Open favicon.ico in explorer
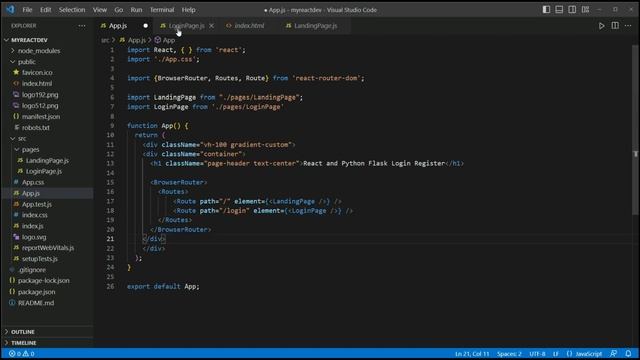This screenshot has height=360, width=640. coord(37,73)
